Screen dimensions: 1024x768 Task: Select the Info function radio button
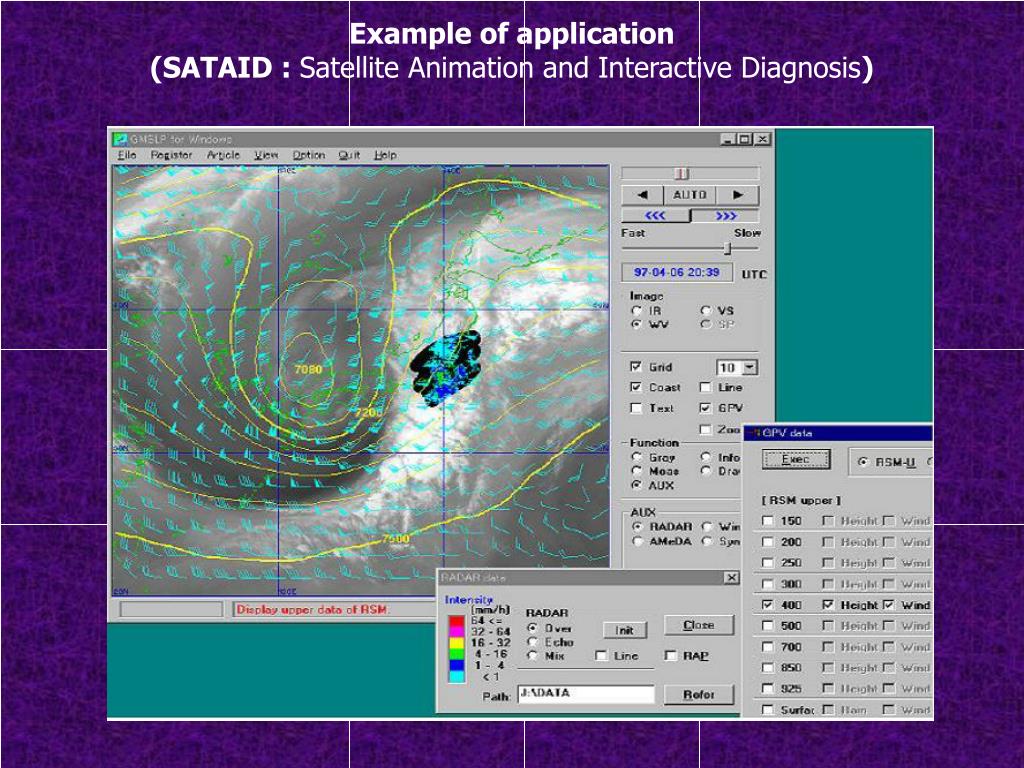pyautogui.click(x=706, y=457)
